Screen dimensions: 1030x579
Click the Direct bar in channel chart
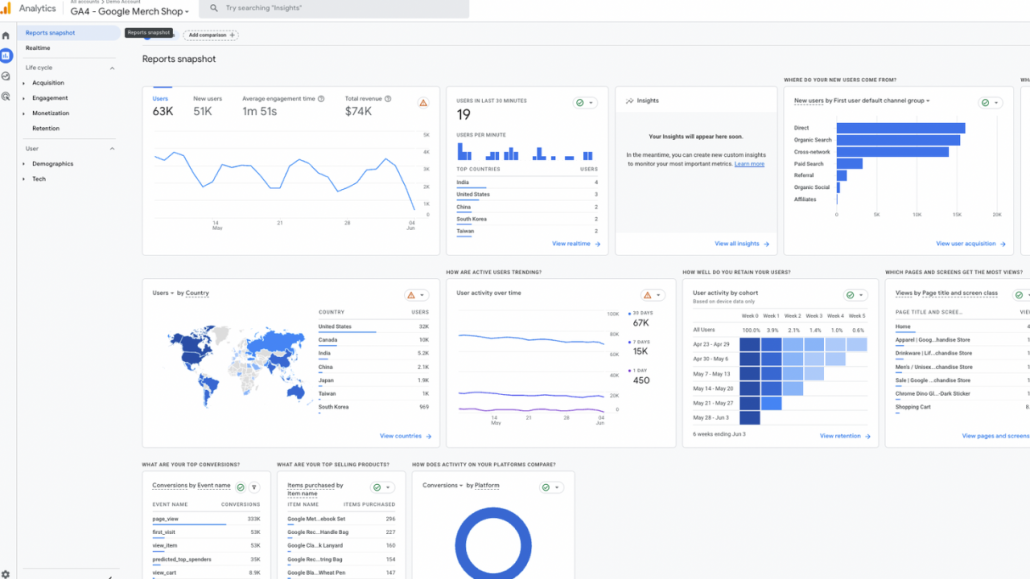click(901, 128)
